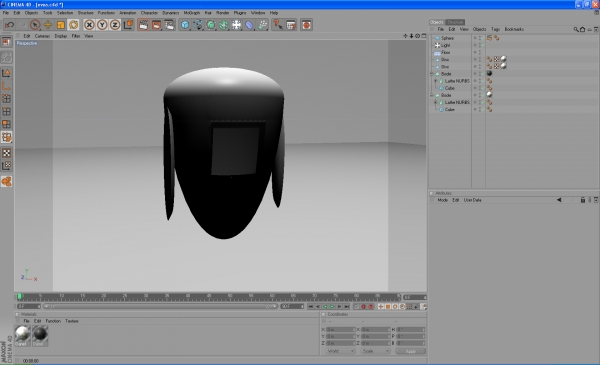The width and height of the screenshot is (600, 365).
Task: Open the array/modeling objects palette
Action: (224, 25)
